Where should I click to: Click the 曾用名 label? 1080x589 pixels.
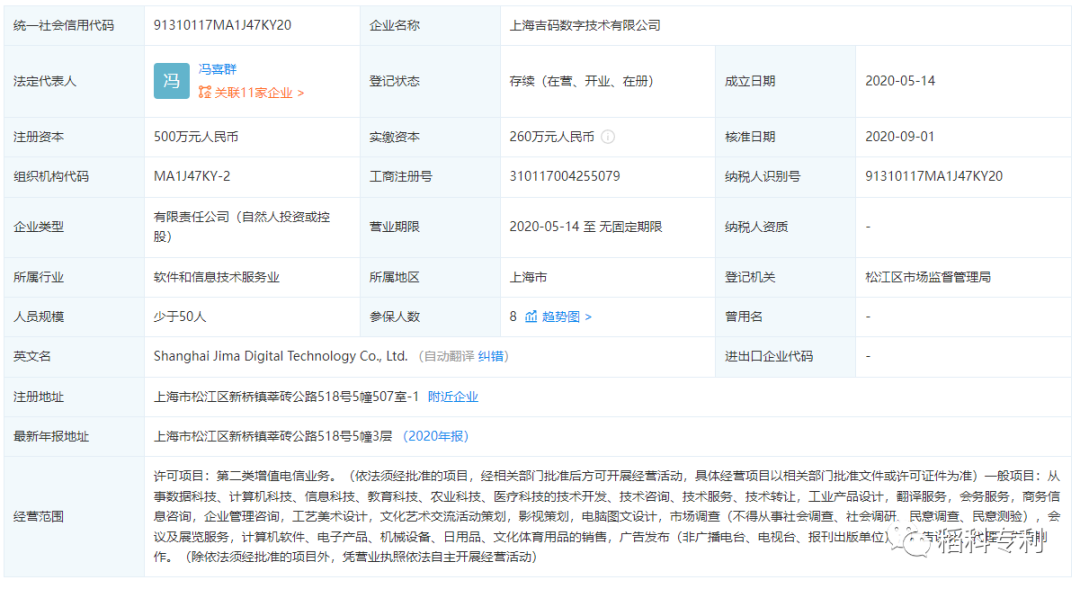coord(743,317)
